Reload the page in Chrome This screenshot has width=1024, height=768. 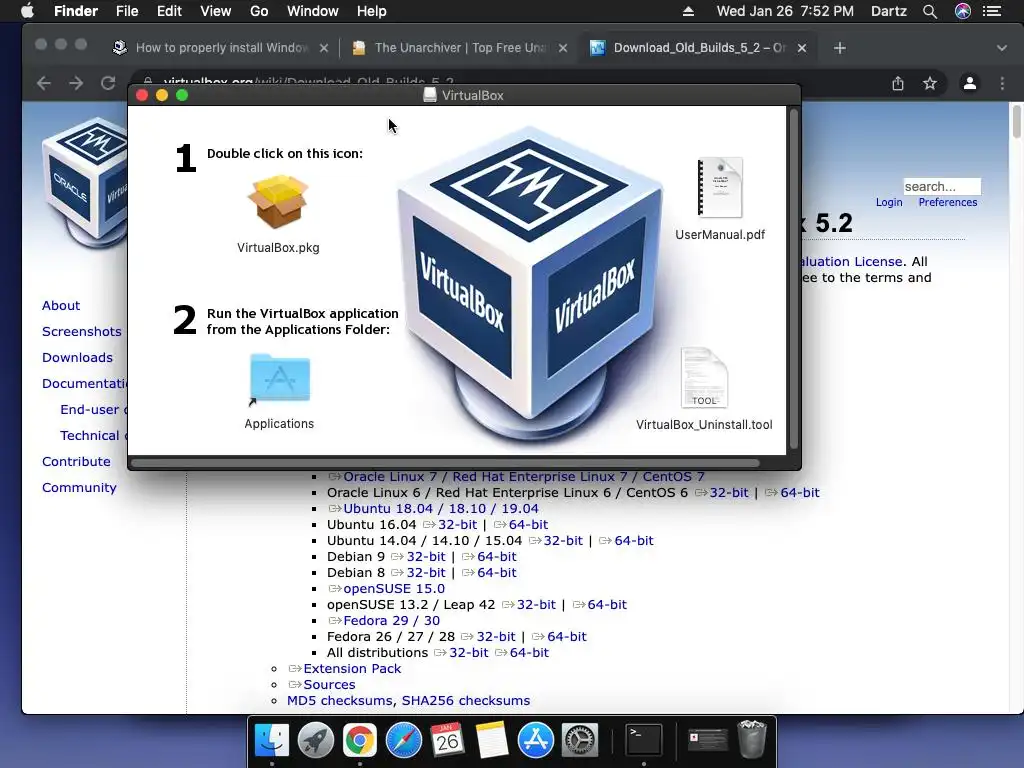[x=108, y=83]
